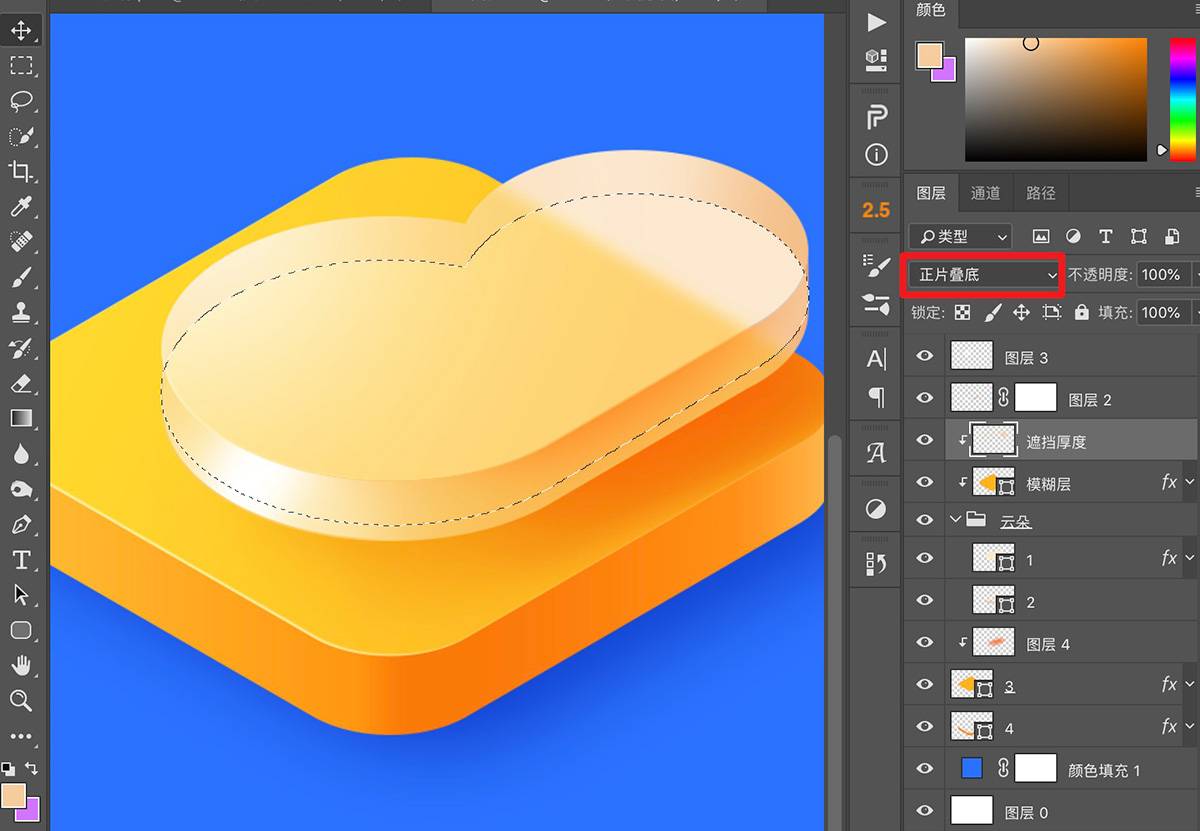Viewport: 1200px width, 831px height.
Task: Swap foreground and background colors arrow
Action: tap(31, 768)
